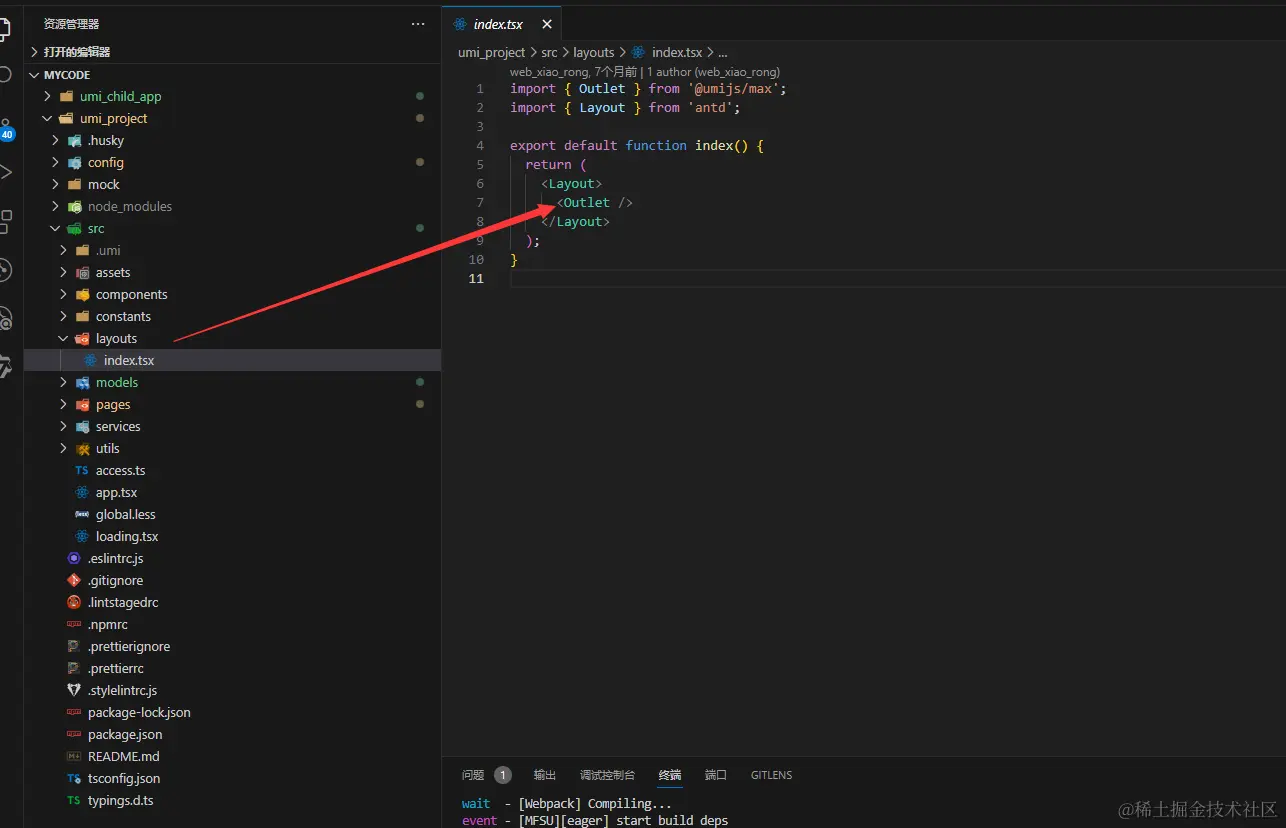Open the README.md file
The width and height of the screenshot is (1286, 828).
point(232,757)
